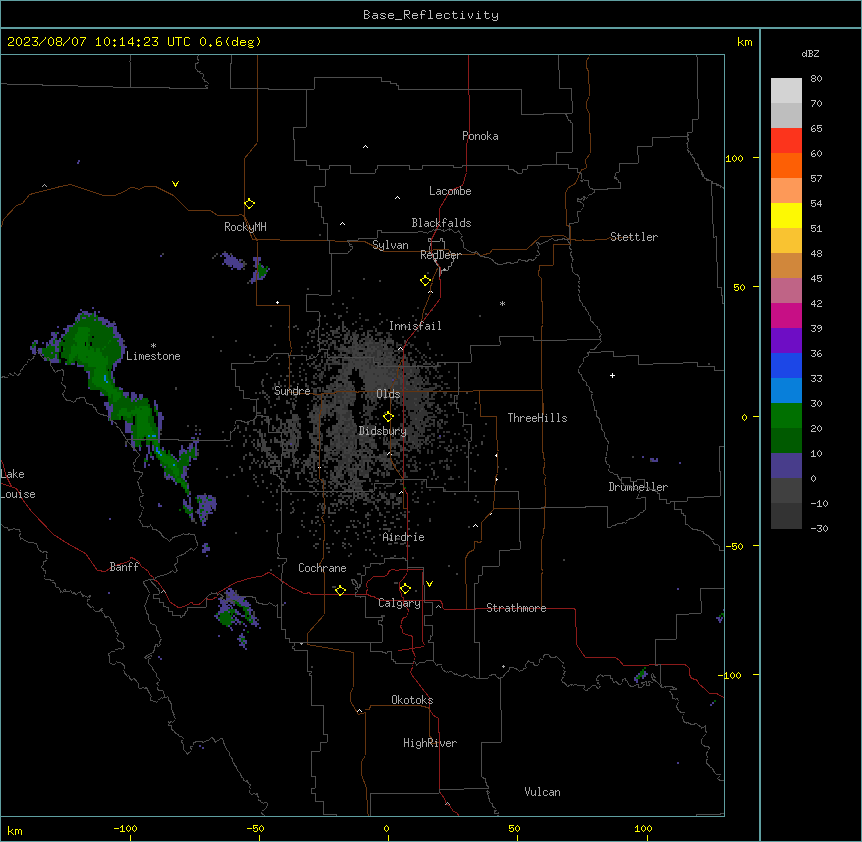
Task: Click the Didsbury label
Action: (383, 431)
